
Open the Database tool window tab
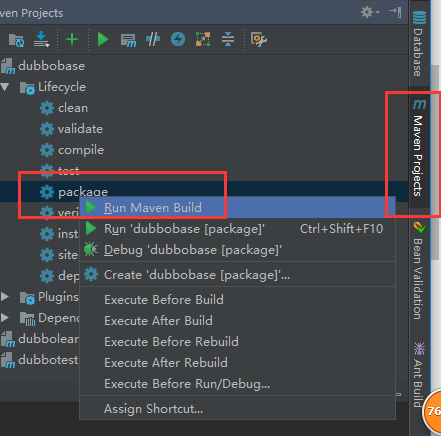[x=419, y=43]
